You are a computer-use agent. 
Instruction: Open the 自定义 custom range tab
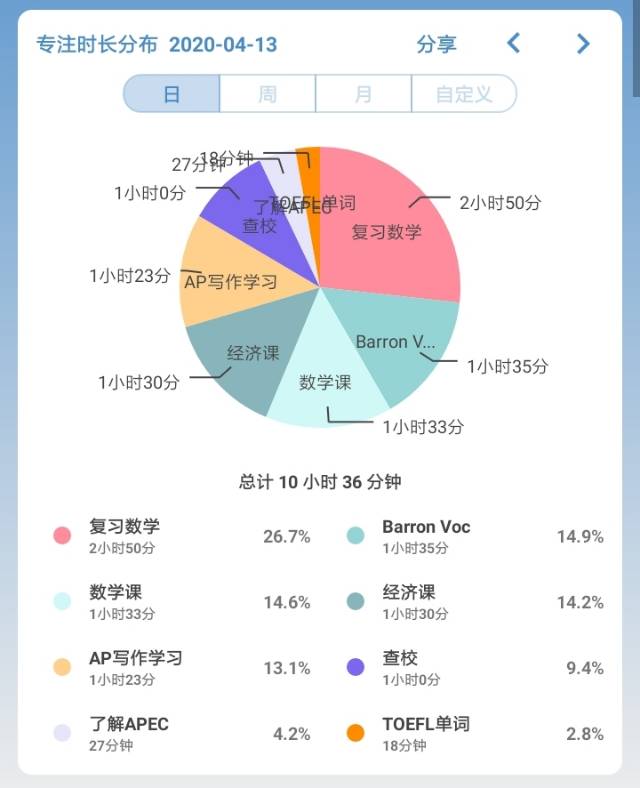[464, 94]
